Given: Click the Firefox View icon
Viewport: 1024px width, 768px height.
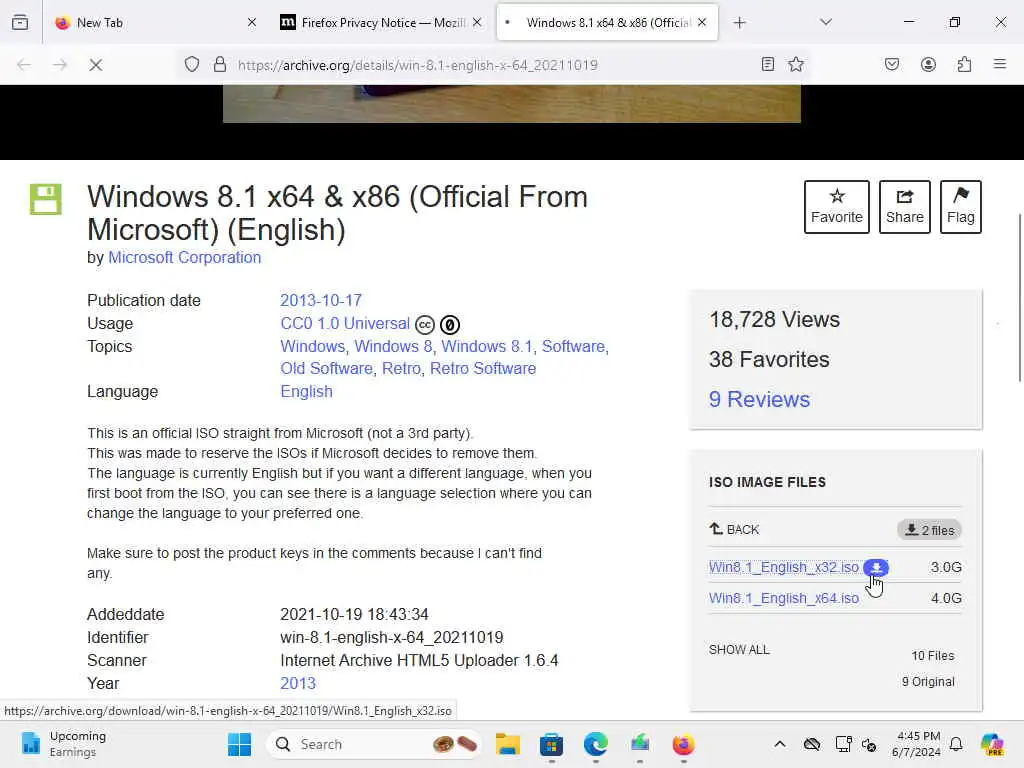Looking at the screenshot, I should point(20,22).
